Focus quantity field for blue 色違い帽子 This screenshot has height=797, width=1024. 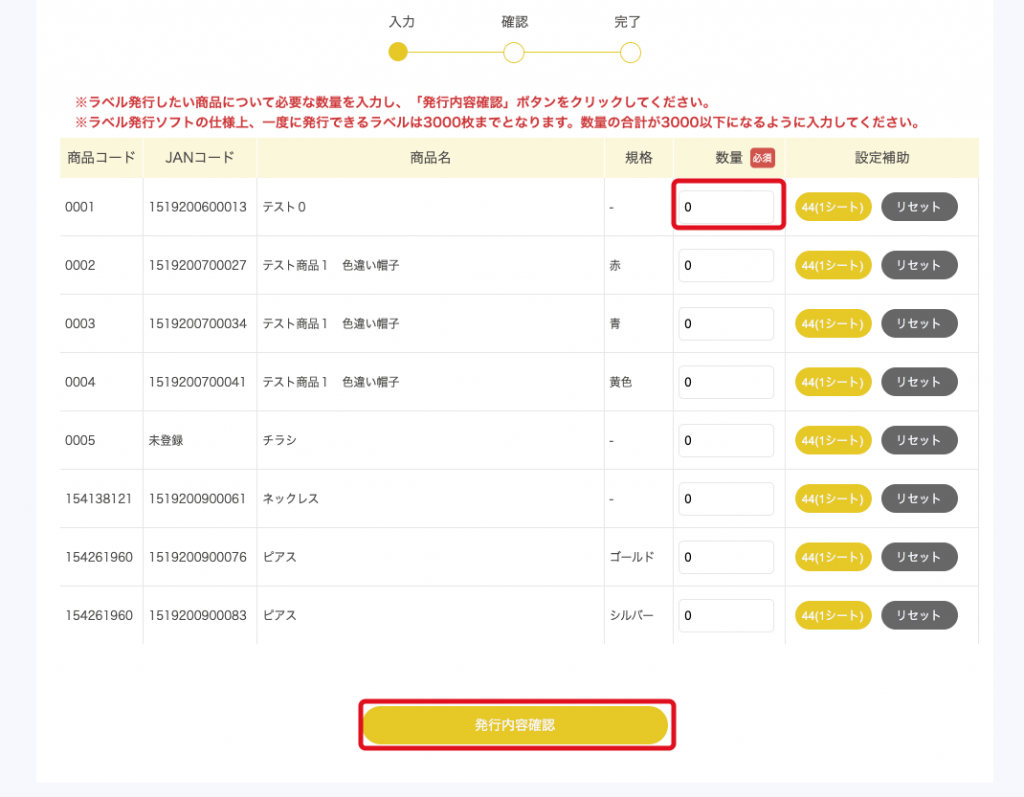[726, 324]
